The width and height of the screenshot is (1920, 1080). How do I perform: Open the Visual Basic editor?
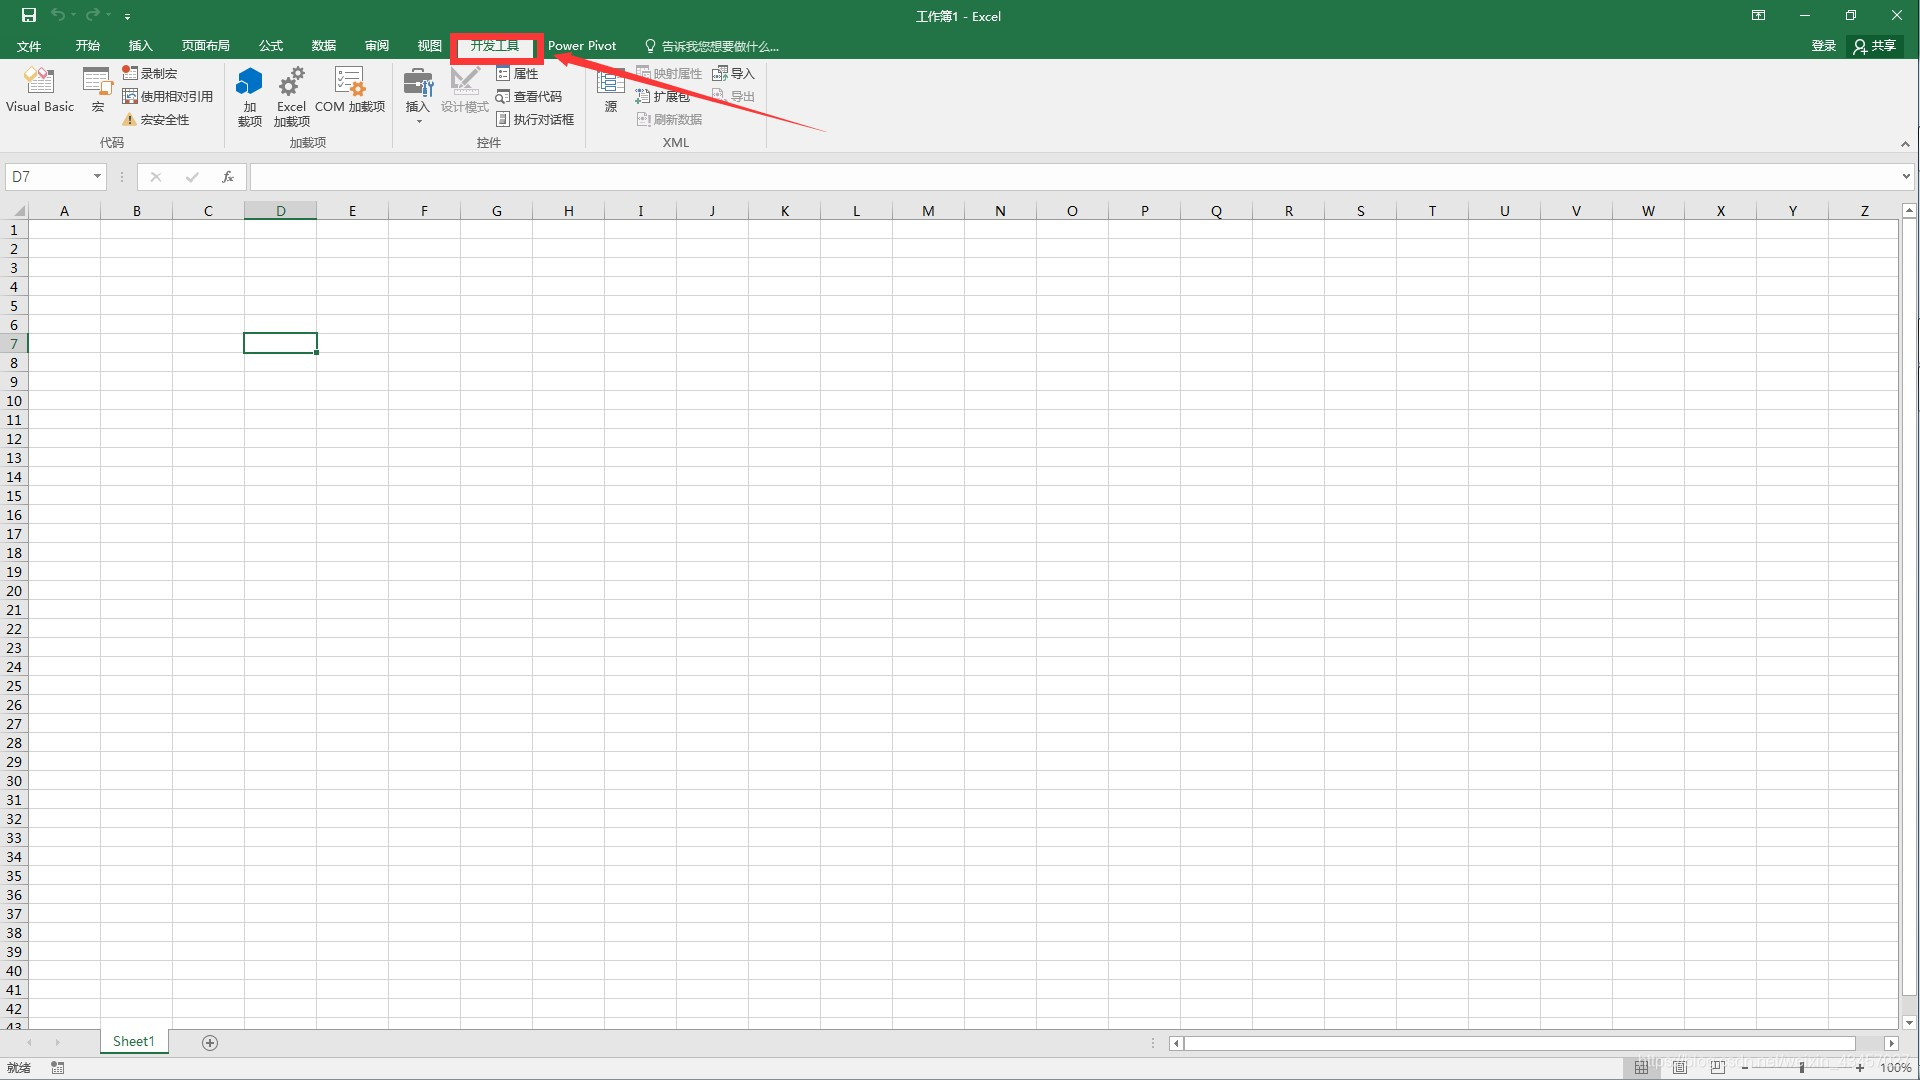(x=40, y=89)
